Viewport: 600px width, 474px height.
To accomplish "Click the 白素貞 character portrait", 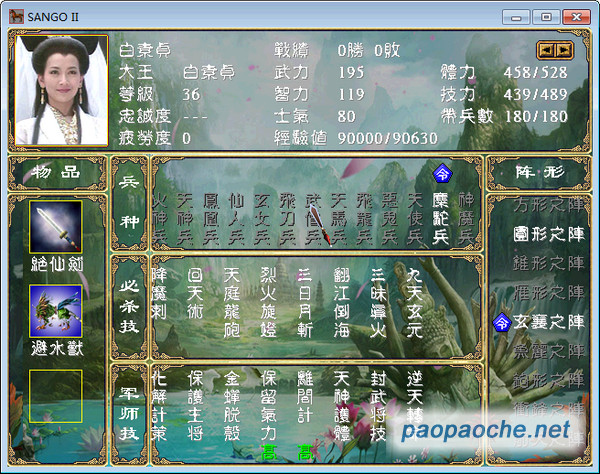I will (61, 91).
